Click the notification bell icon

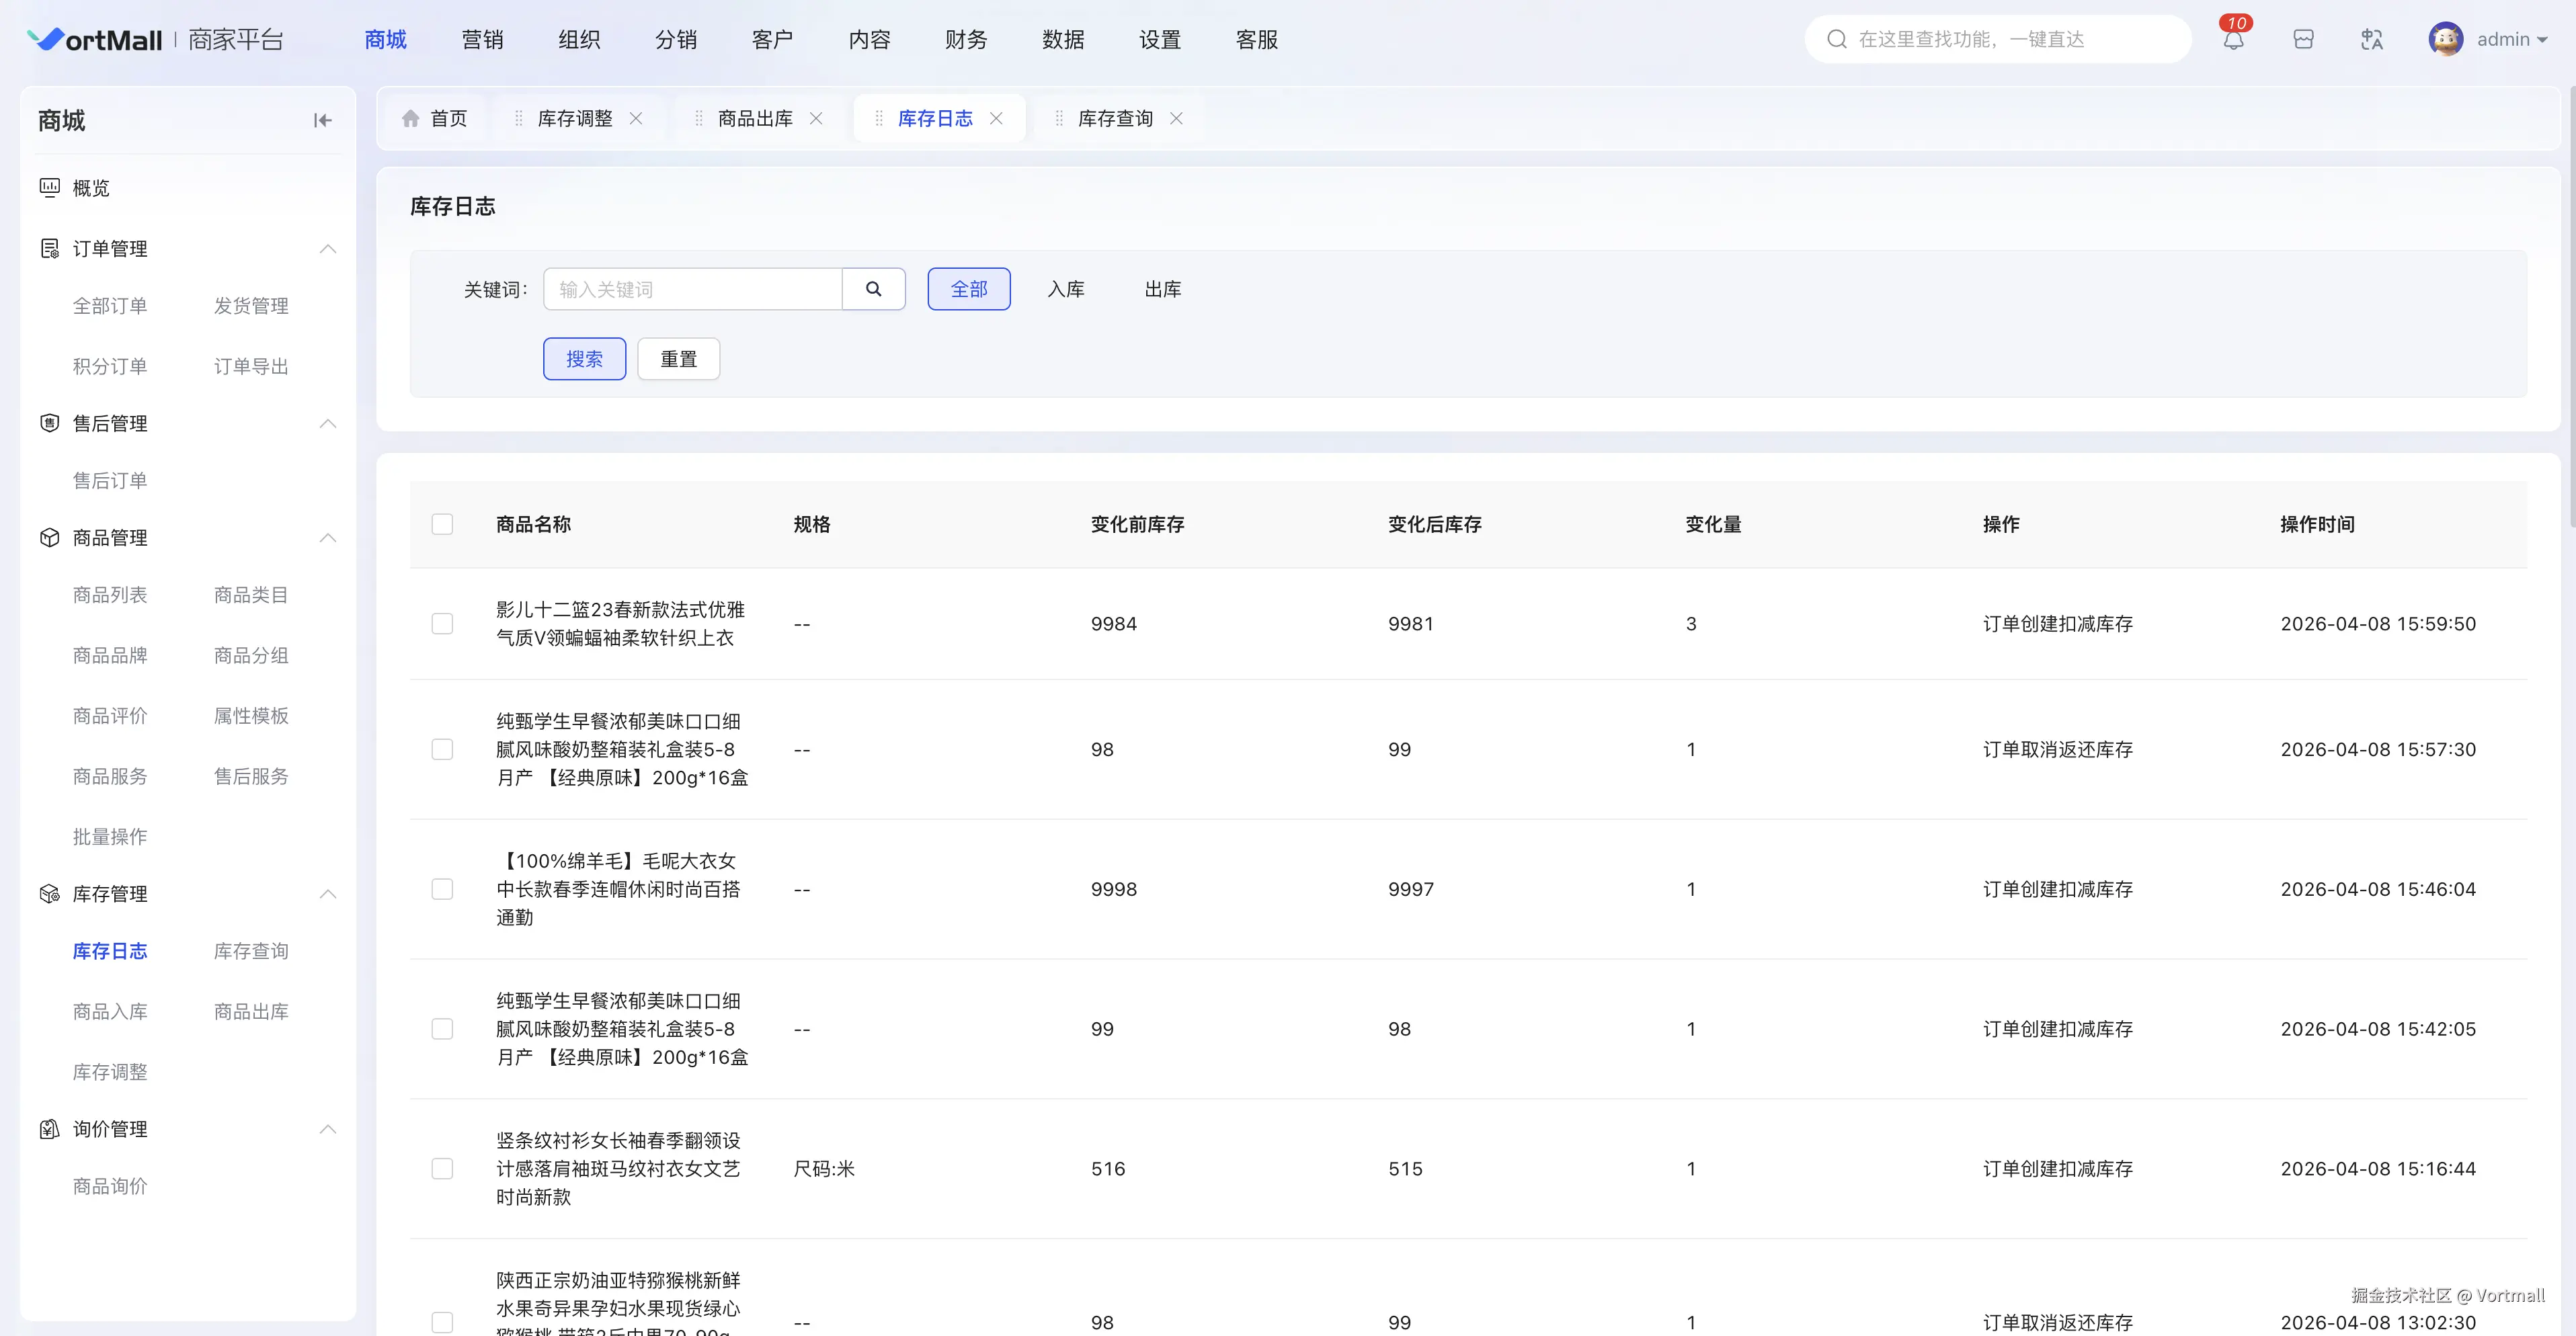coord(2233,40)
